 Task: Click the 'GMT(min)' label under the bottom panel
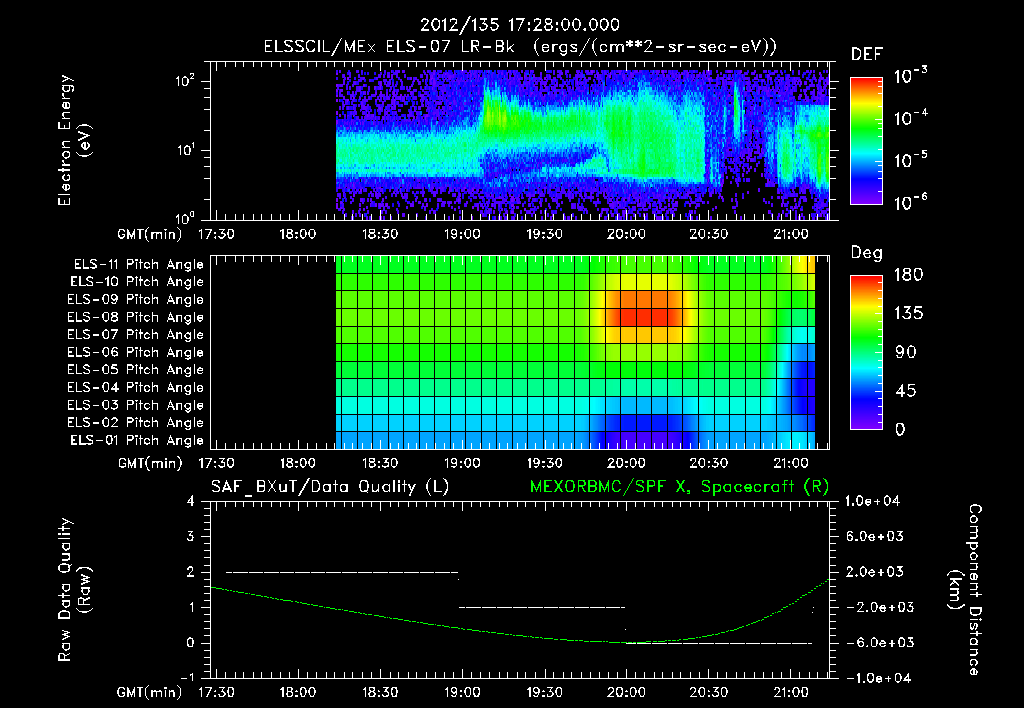[x=150, y=693]
